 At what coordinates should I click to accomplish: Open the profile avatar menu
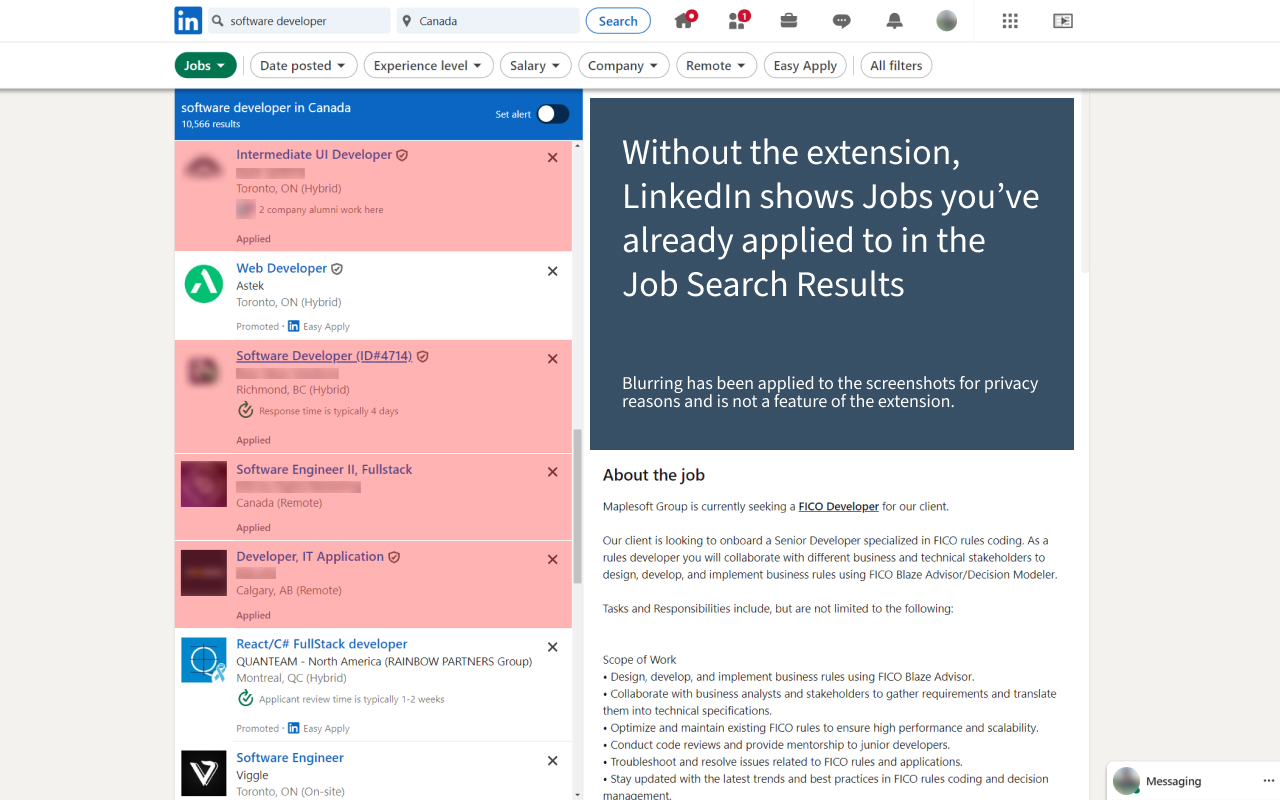[946, 21]
